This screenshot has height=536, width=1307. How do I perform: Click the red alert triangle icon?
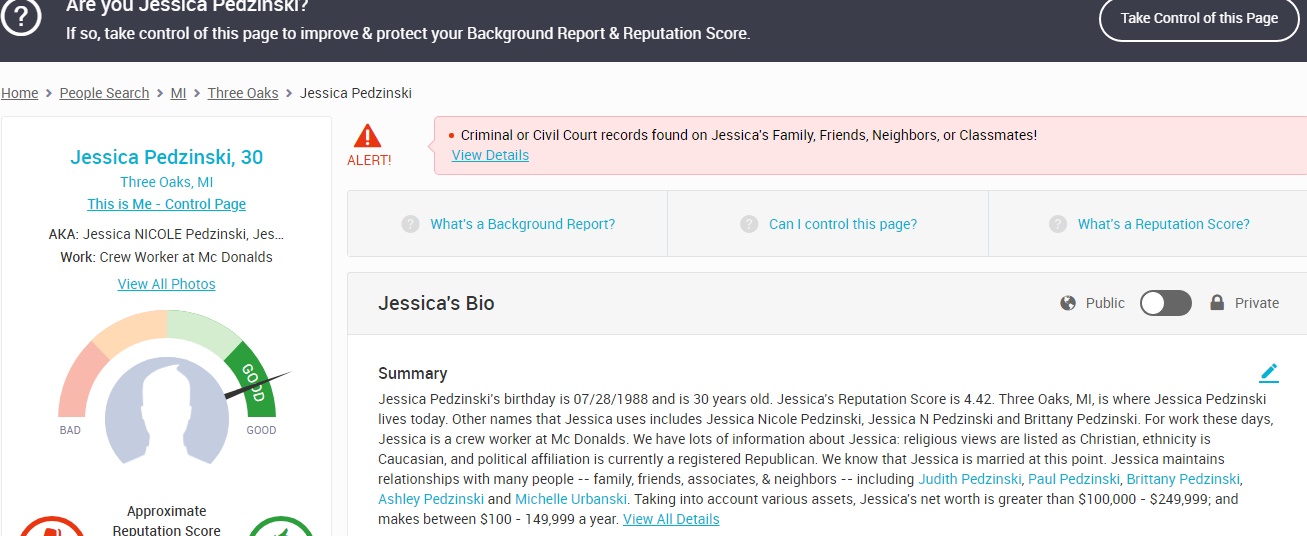pos(368,136)
